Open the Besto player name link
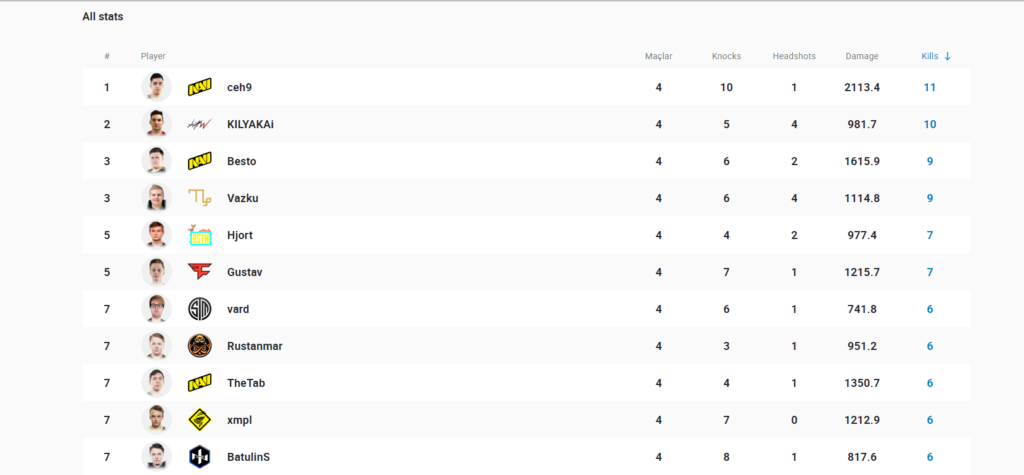The width and height of the screenshot is (1024, 475). click(x=242, y=161)
